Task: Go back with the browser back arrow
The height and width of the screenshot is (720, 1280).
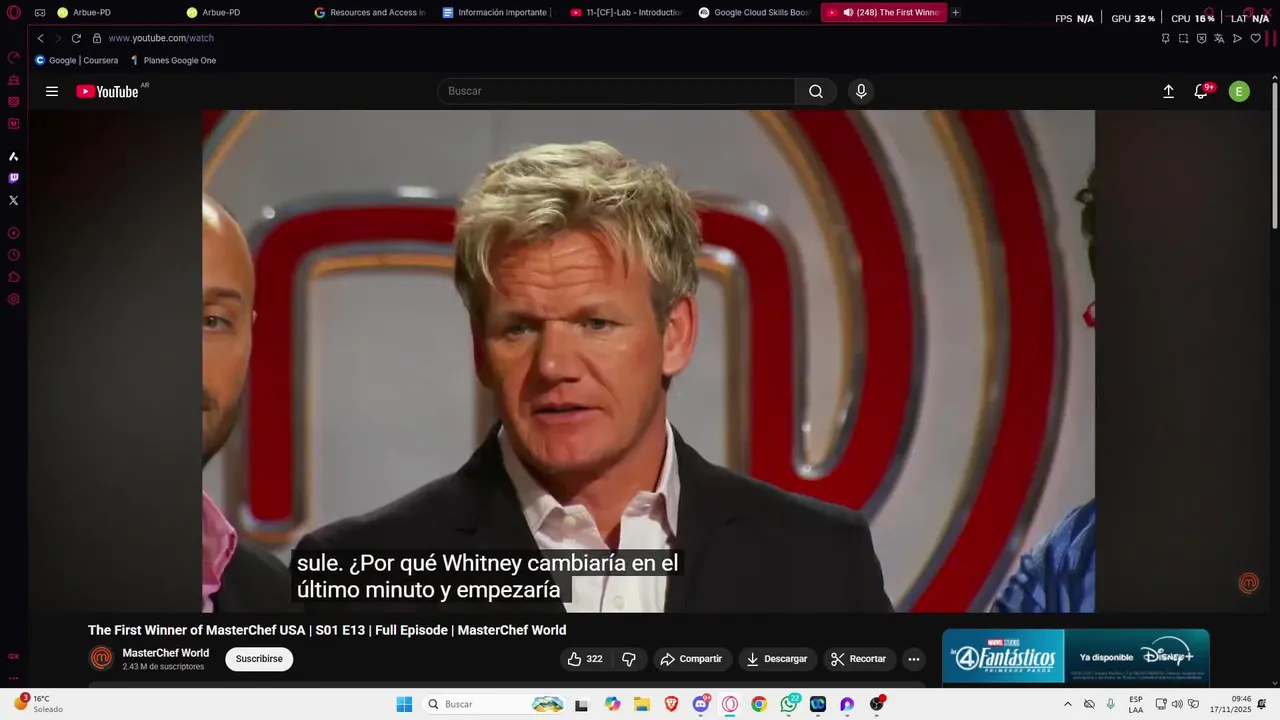Action: tap(40, 38)
